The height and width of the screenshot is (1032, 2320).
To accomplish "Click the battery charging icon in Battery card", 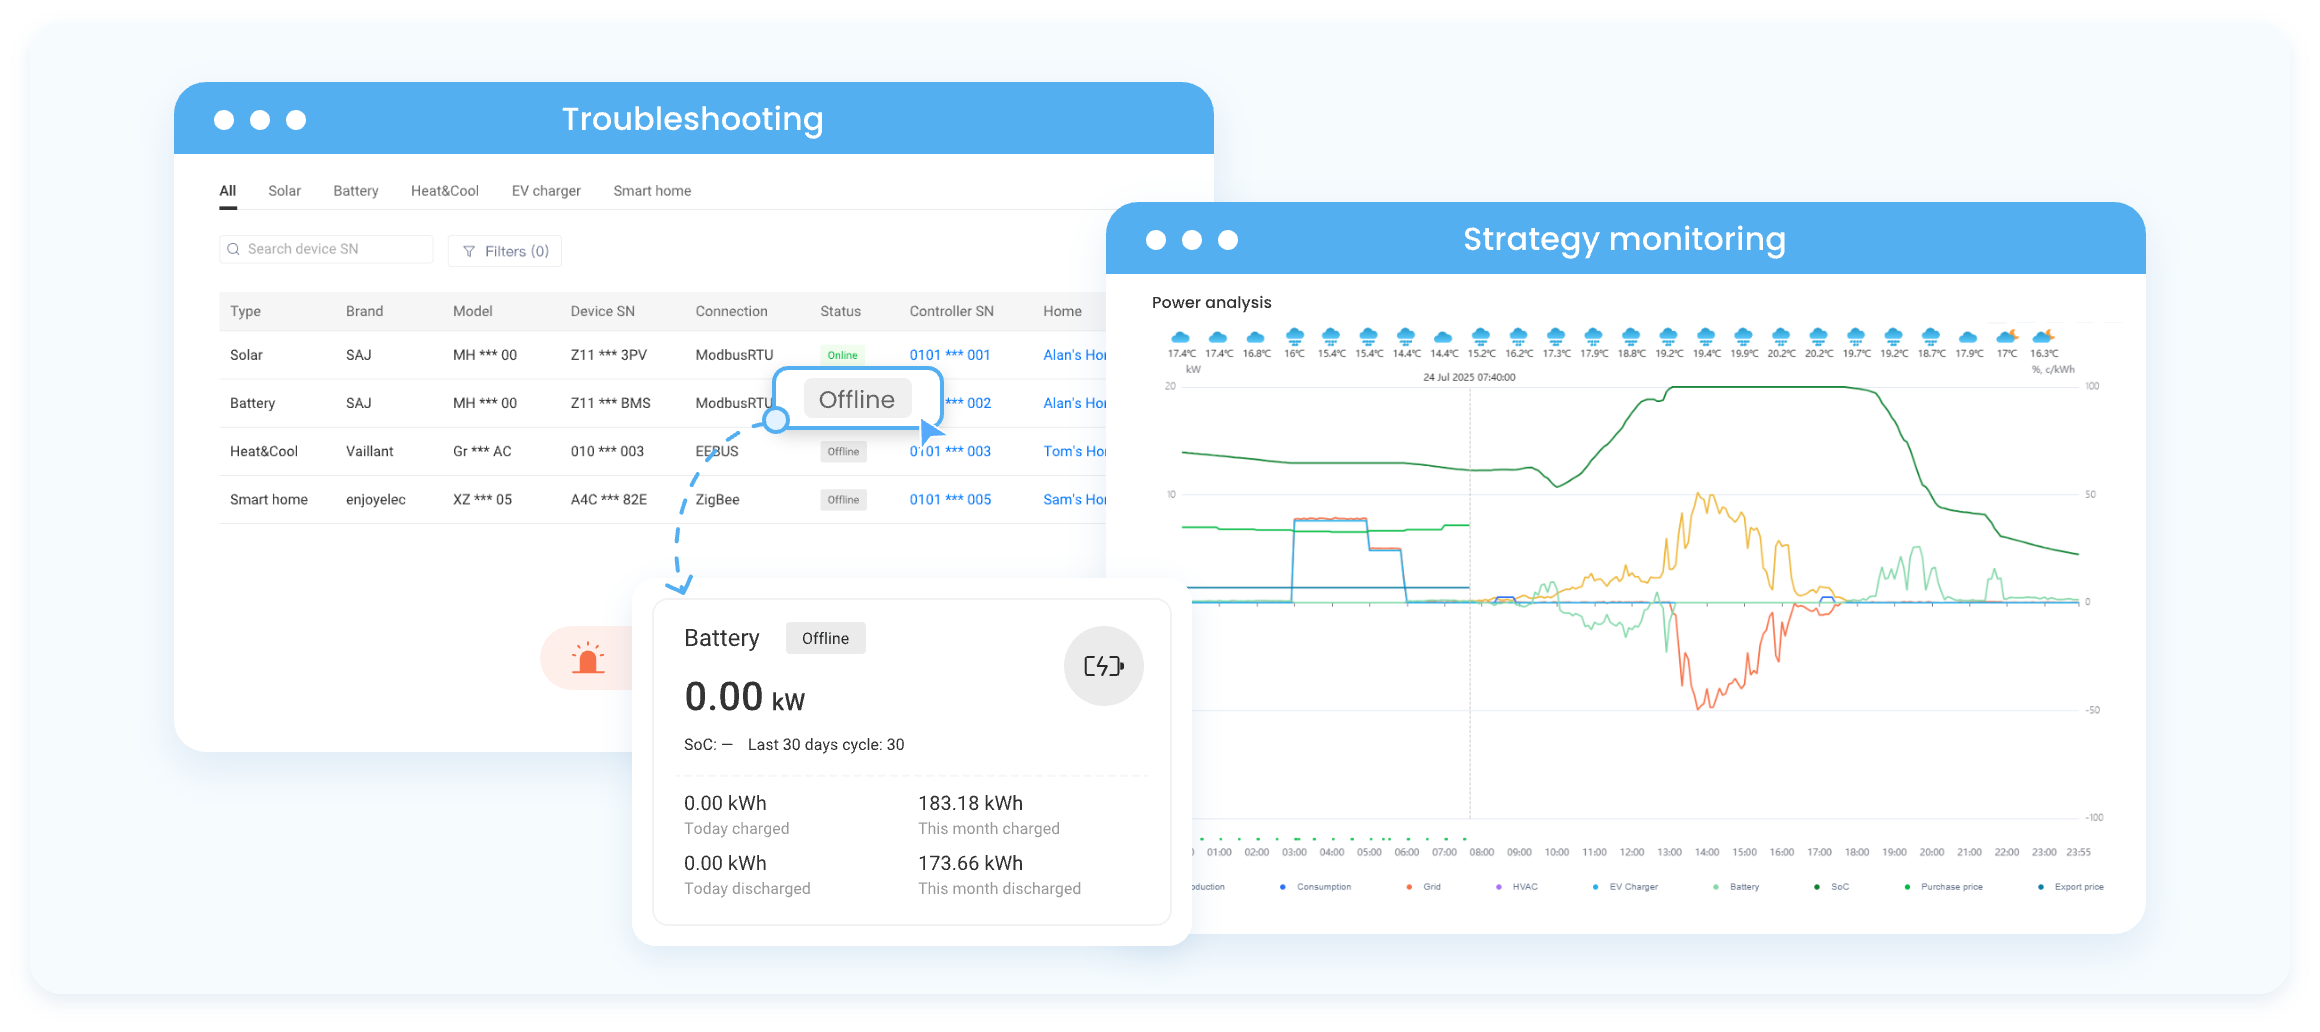I will pos(1103,666).
